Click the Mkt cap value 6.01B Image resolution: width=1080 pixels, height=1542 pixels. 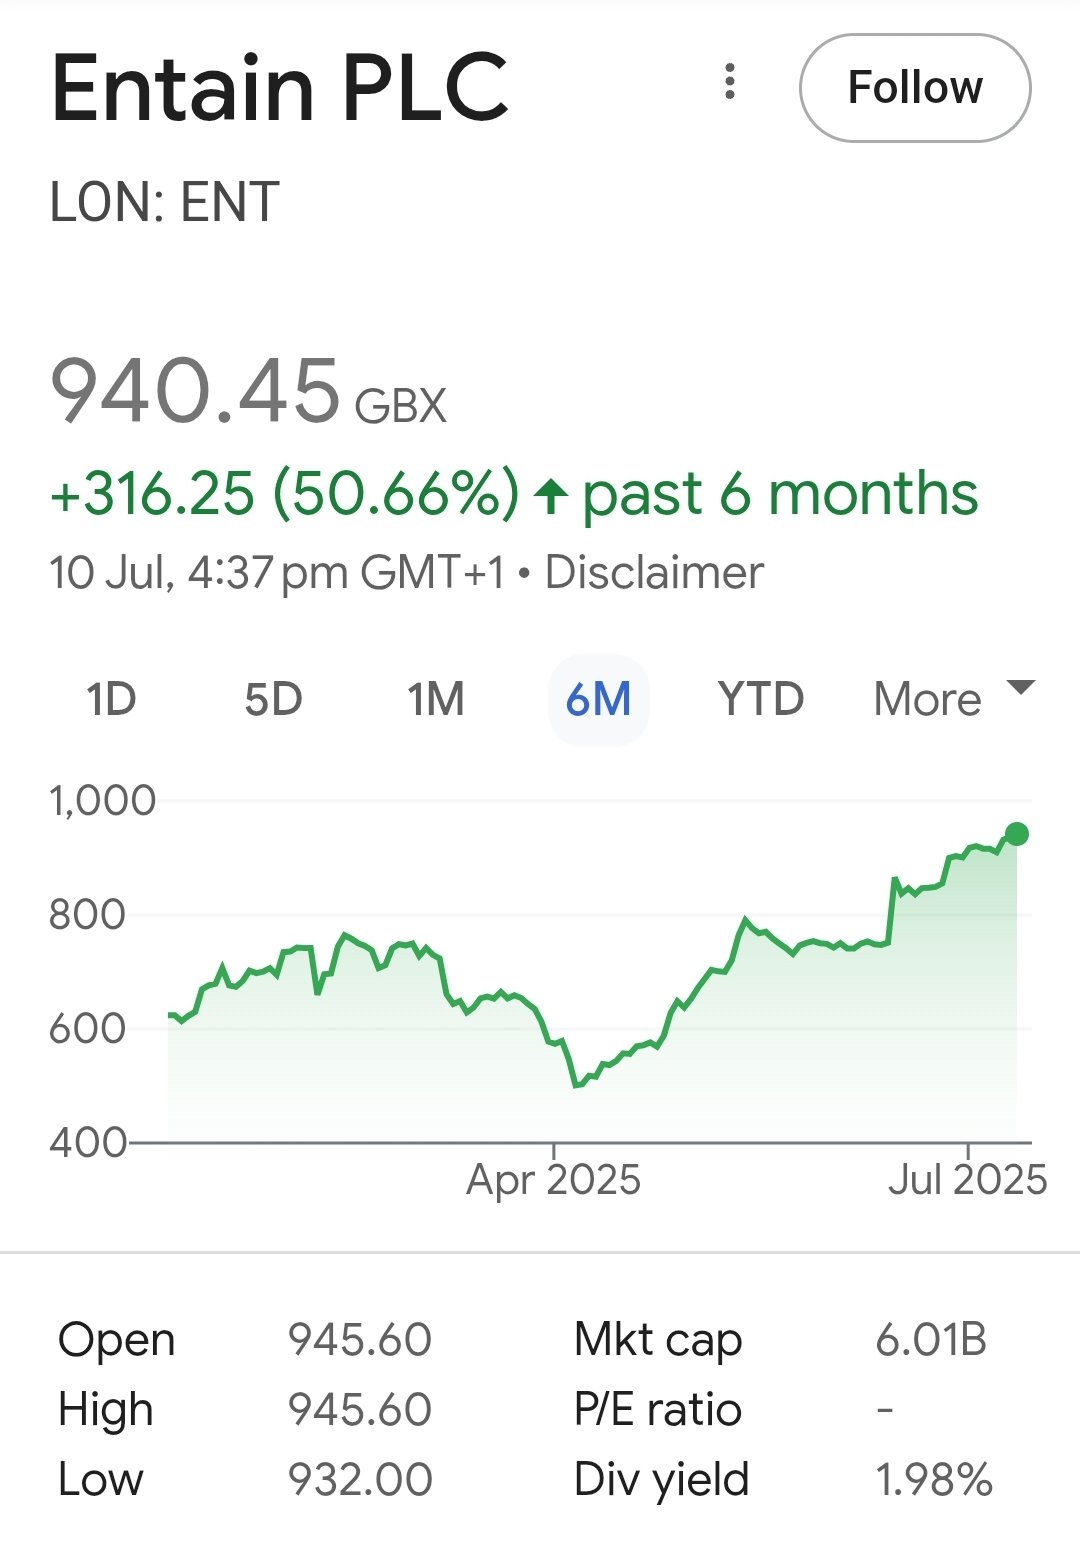tap(931, 1340)
